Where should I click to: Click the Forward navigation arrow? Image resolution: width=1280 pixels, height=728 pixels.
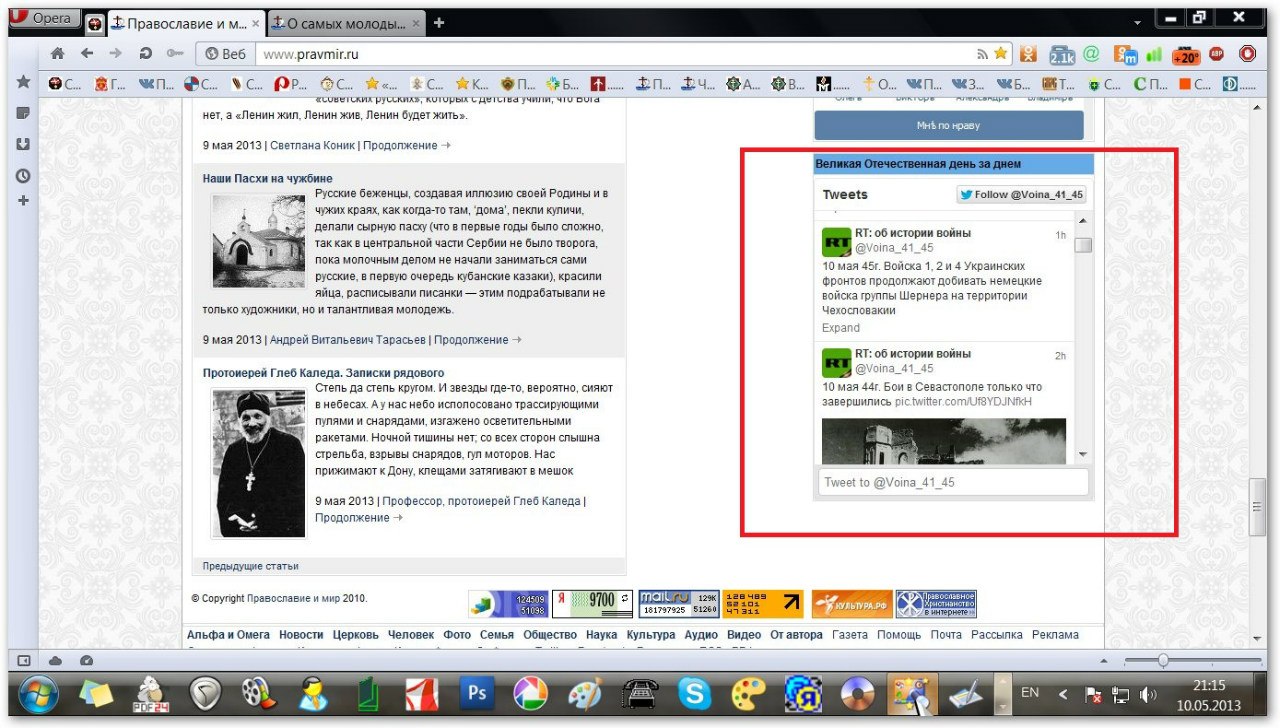pyautogui.click(x=116, y=54)
